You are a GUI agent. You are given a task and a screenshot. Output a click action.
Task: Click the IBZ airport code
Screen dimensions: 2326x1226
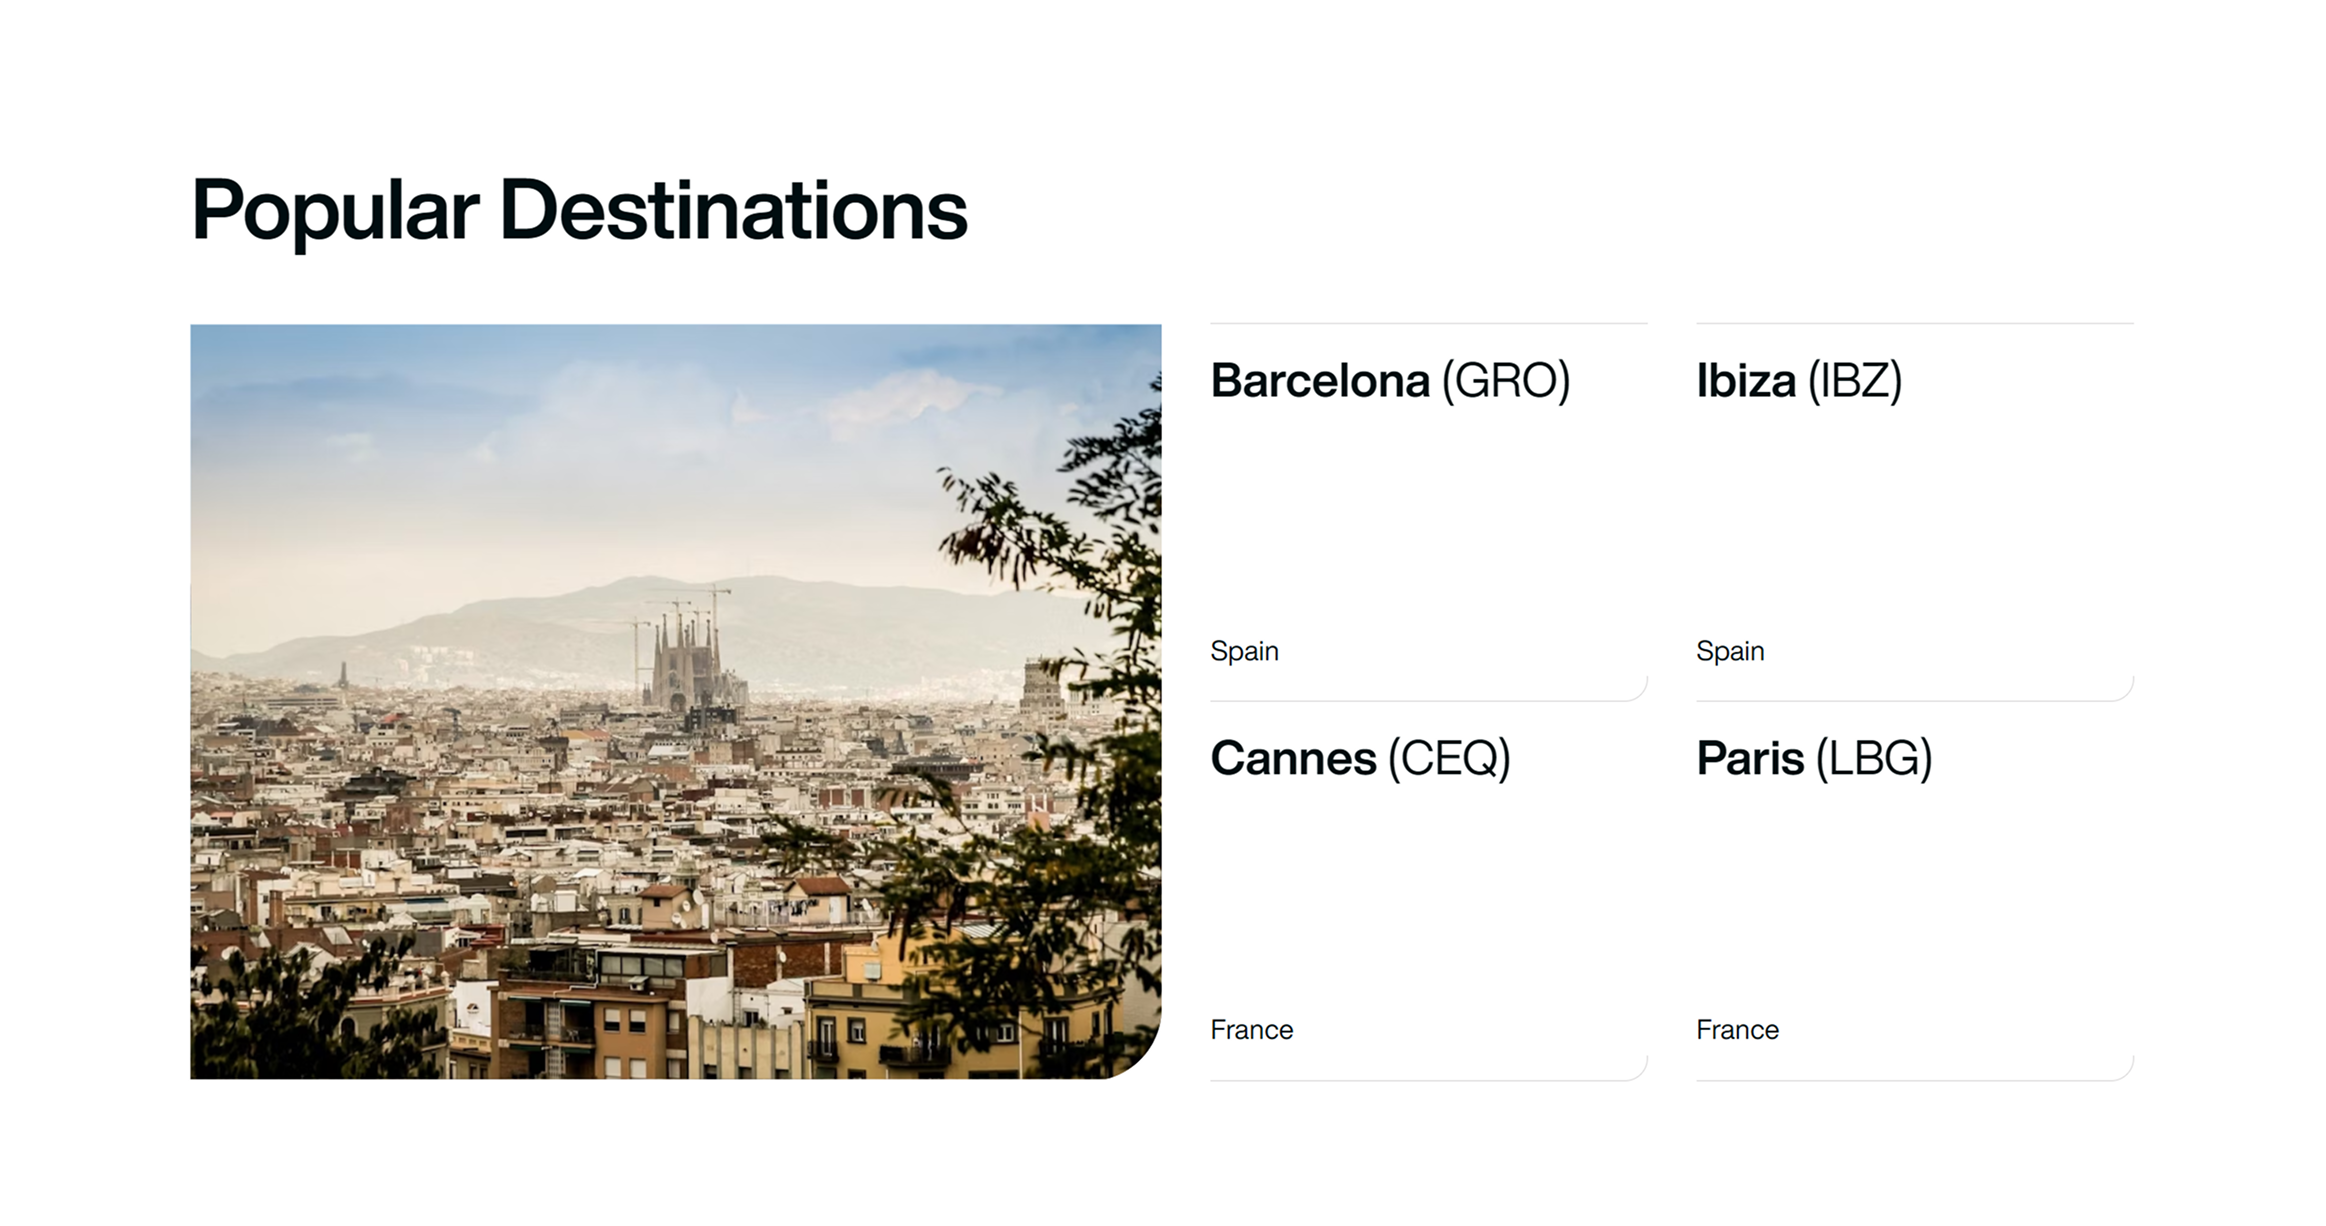[x=1855, y=381]
